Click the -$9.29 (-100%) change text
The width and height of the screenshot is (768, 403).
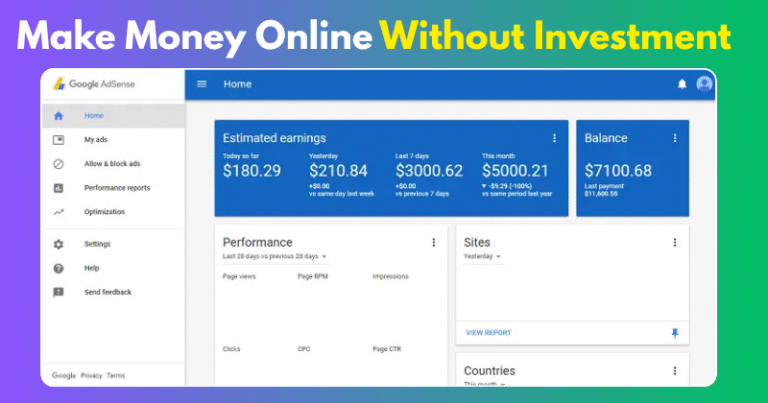[507, 186]
